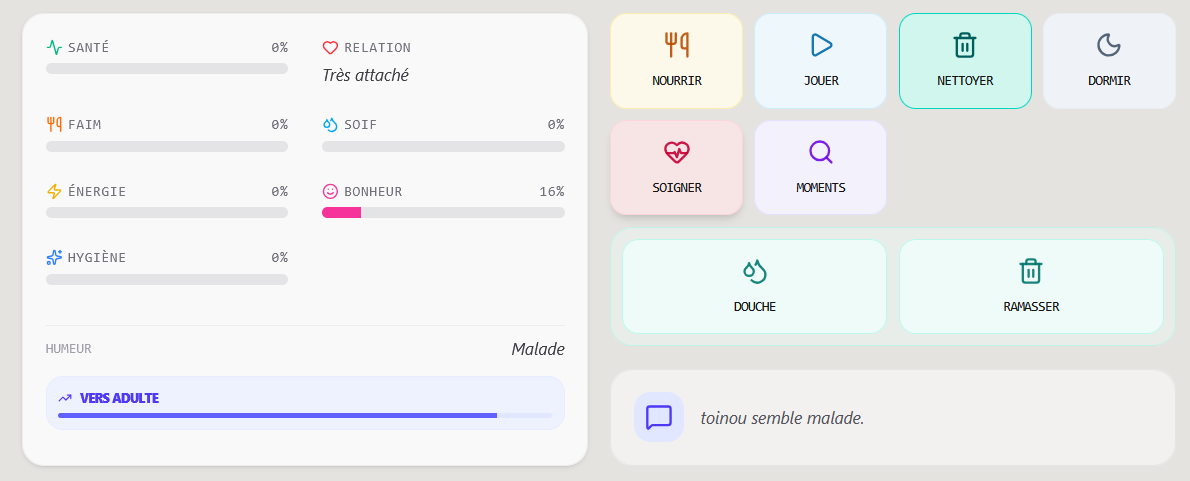Viewport: 1190px width, 481px height.
Task: Click the pink Bonheur progress bar
Action: (443, 212)
